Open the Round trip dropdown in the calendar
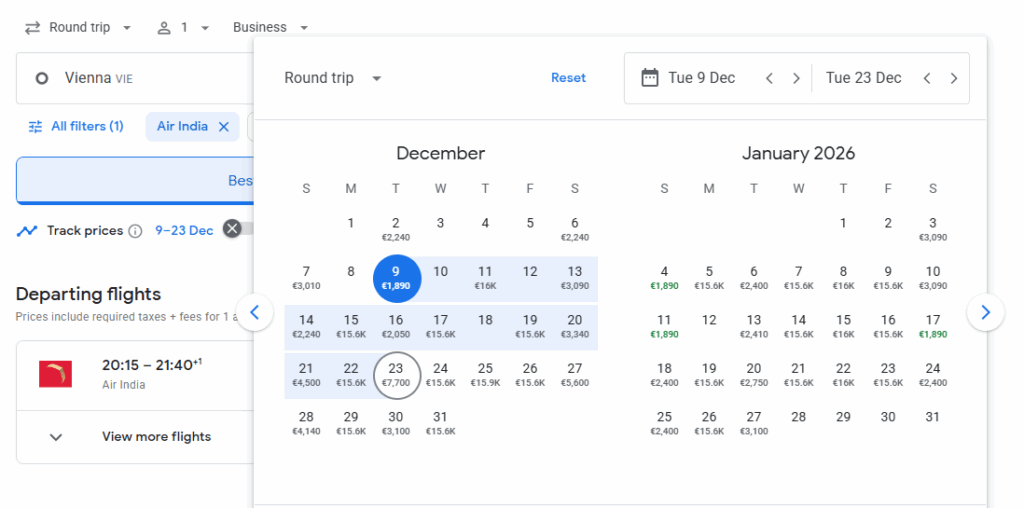This screenshot has height=508, width=1024. [333, 78]
